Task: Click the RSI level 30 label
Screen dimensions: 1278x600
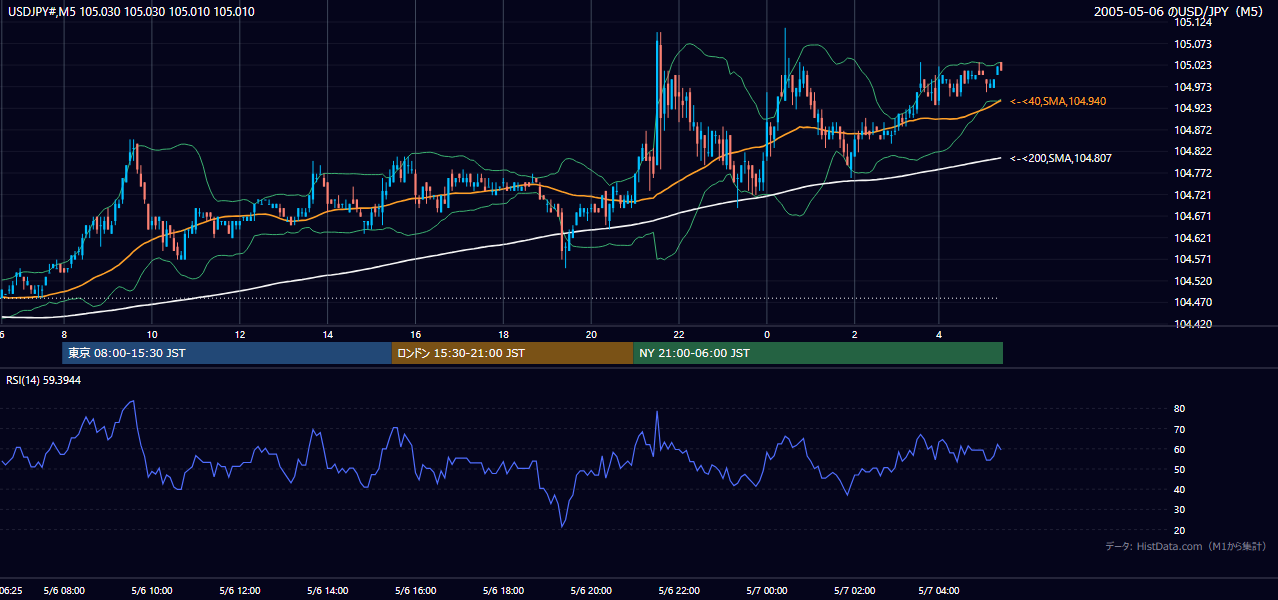Action: point(1180,510)
